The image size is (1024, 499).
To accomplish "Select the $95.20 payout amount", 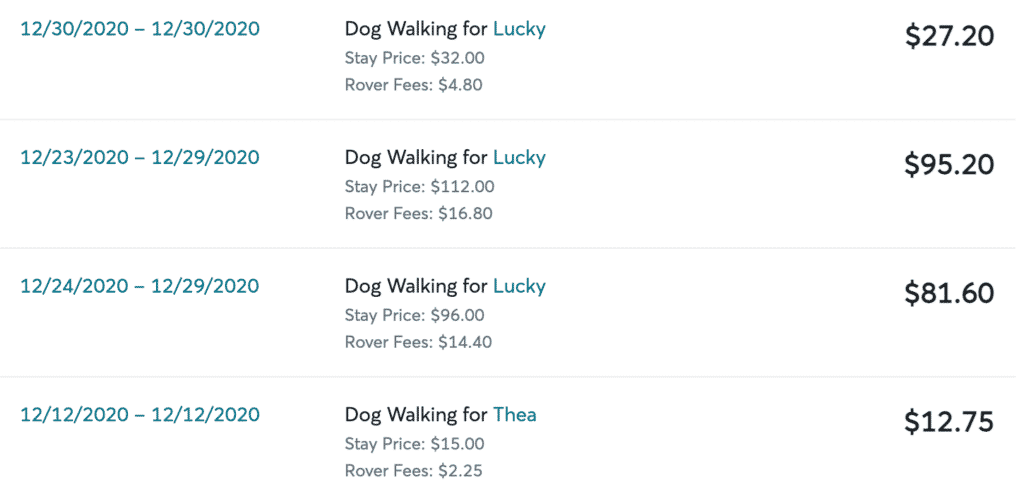I will (950, 165).
